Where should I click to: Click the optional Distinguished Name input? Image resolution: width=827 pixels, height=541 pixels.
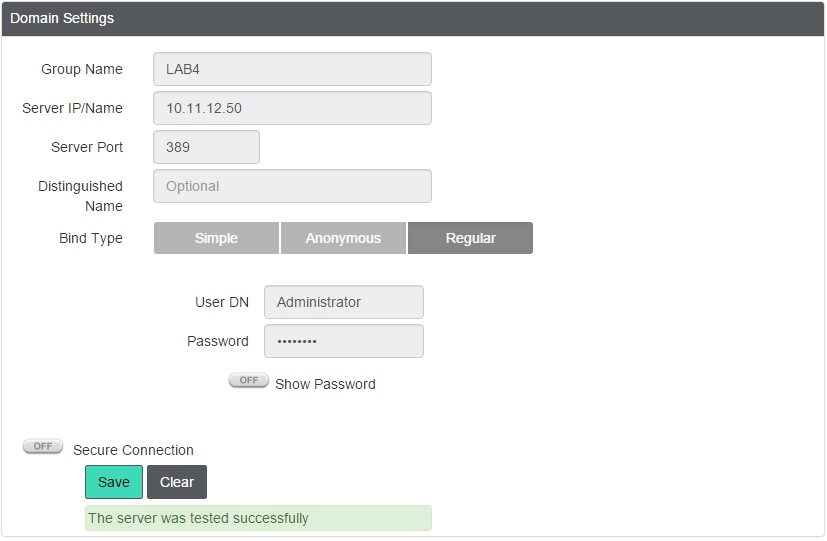292,186
